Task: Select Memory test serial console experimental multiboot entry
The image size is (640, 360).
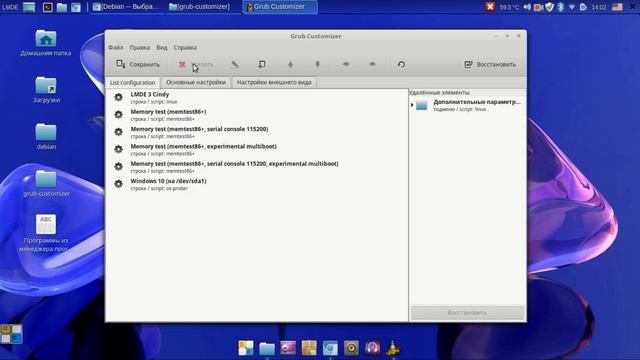Action: [256, 167]
